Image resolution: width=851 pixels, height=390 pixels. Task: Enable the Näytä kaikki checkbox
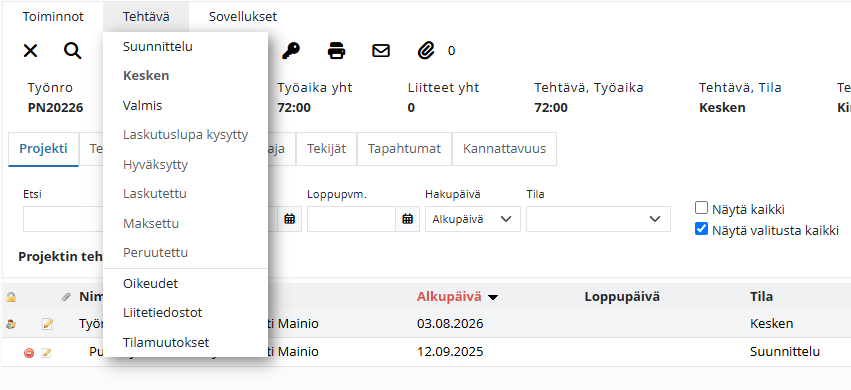[x=702, y=208]
